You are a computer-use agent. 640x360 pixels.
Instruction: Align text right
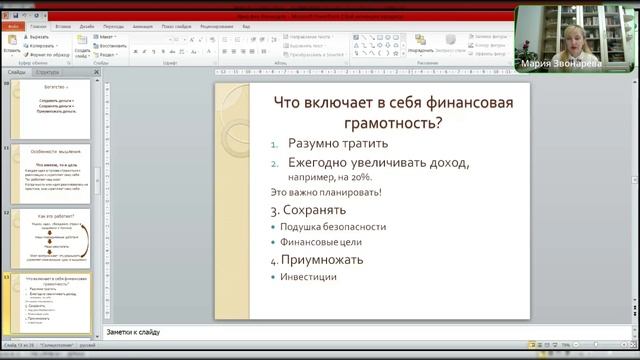point(243,51)
